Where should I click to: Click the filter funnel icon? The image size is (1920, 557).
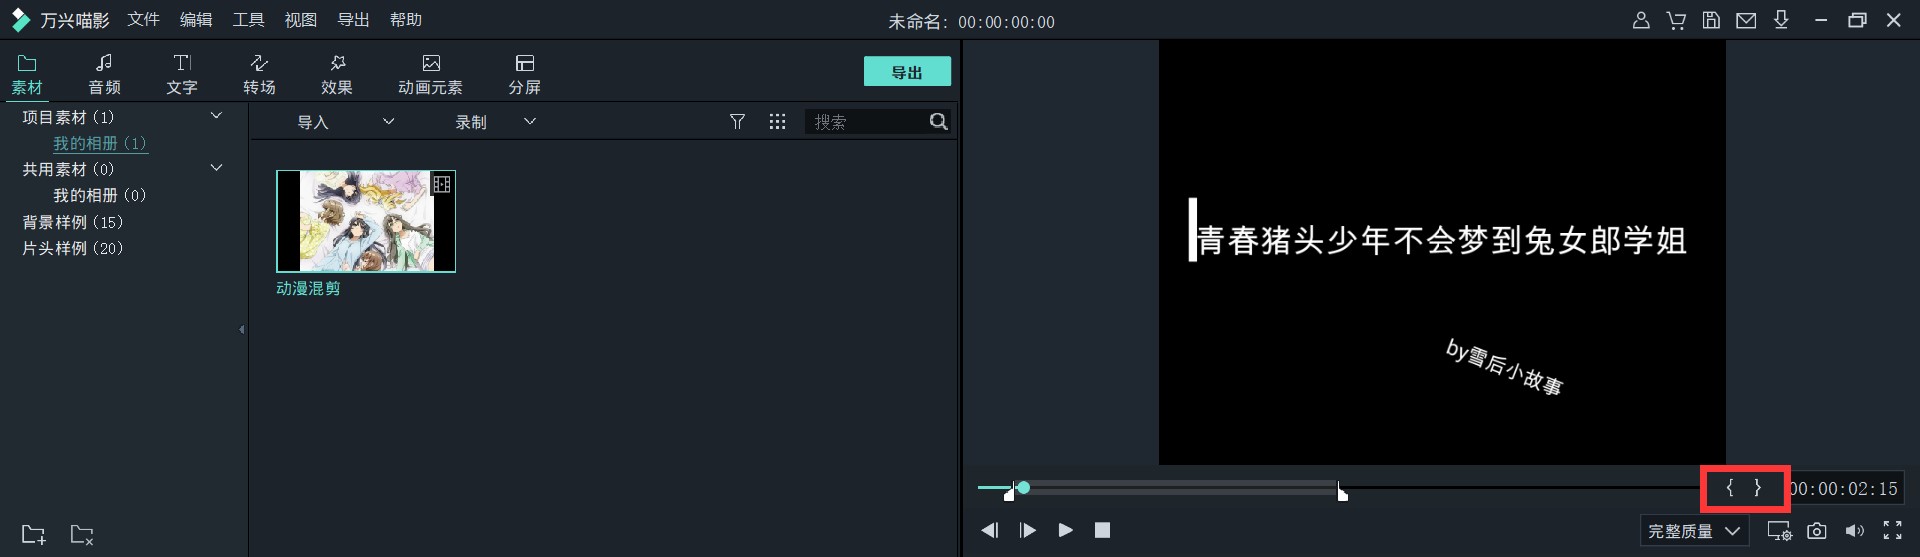(737, 122)
